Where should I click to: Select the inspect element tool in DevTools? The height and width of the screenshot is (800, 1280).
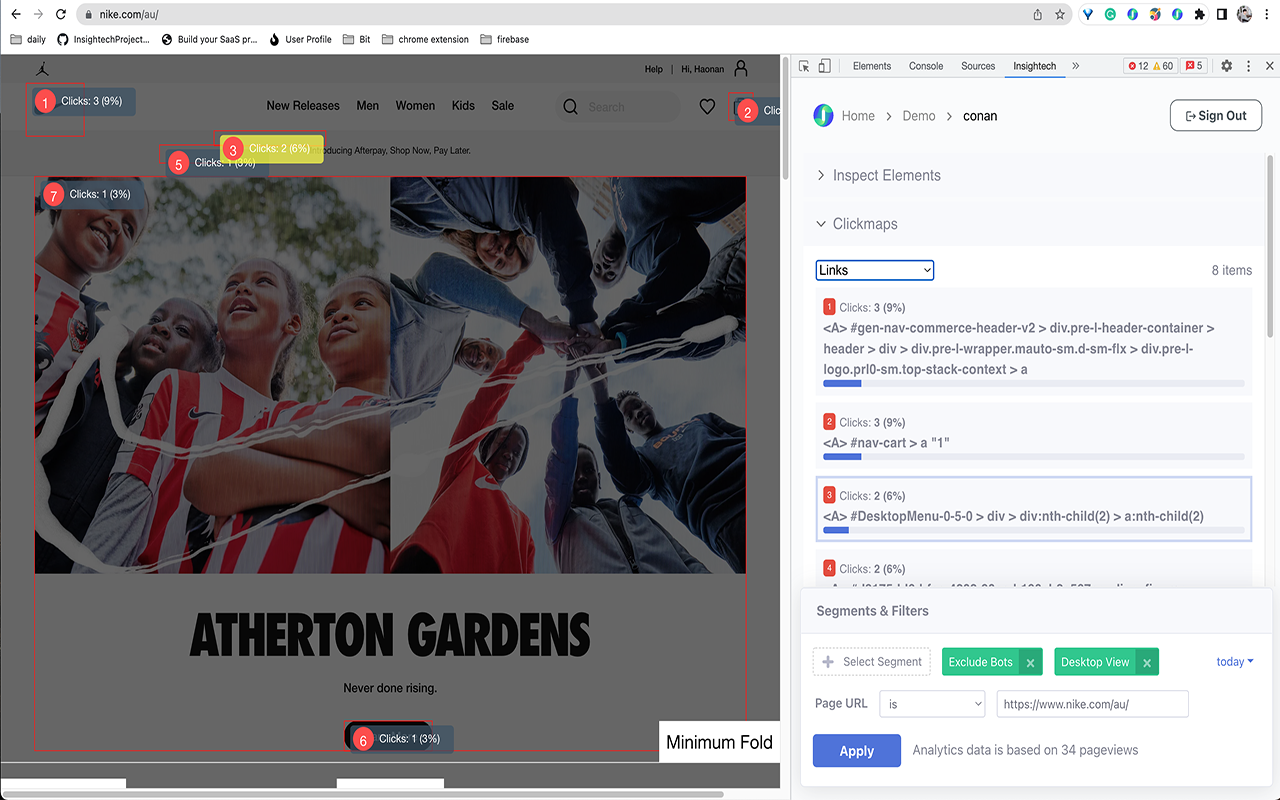click(x=805, y=65)
